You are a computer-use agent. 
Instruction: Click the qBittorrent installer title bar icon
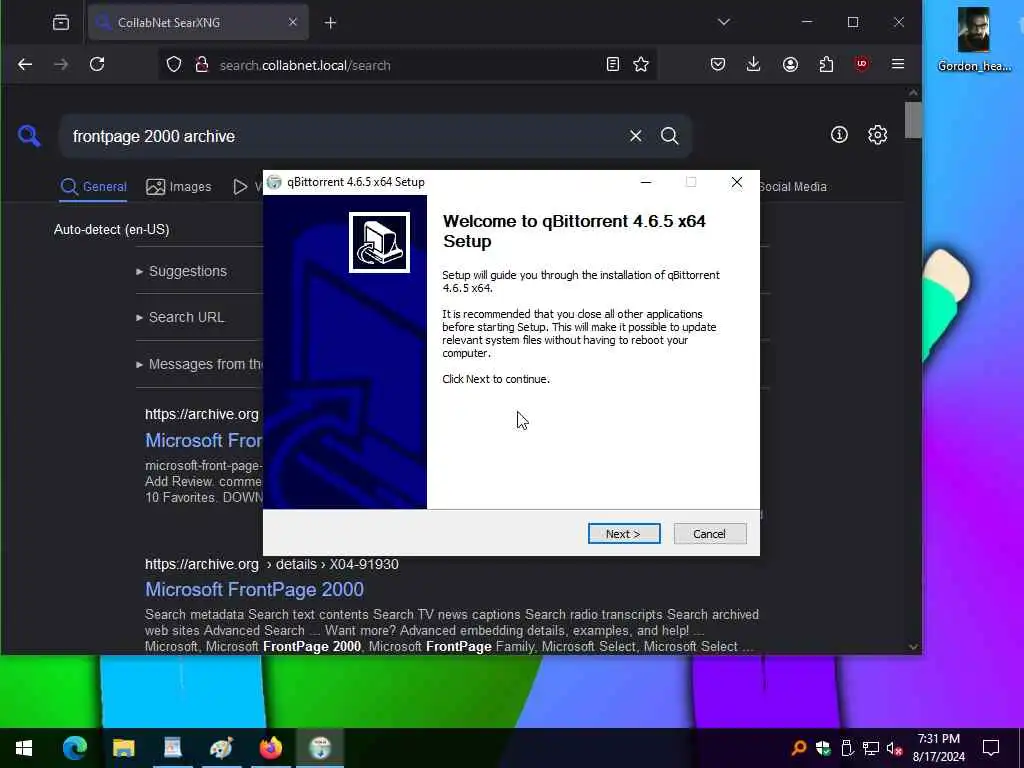274,182
